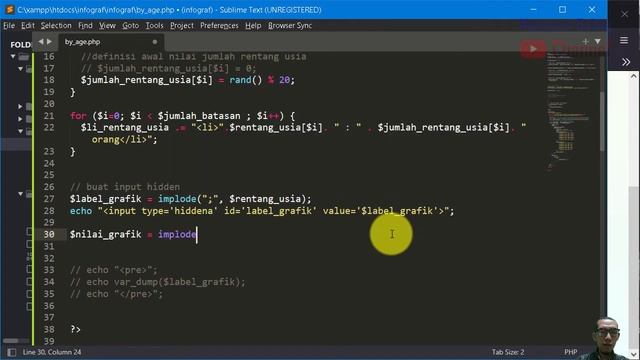Viewport: 640px width, 360px height.
Task: Open the Project menu
Action: 182,25
